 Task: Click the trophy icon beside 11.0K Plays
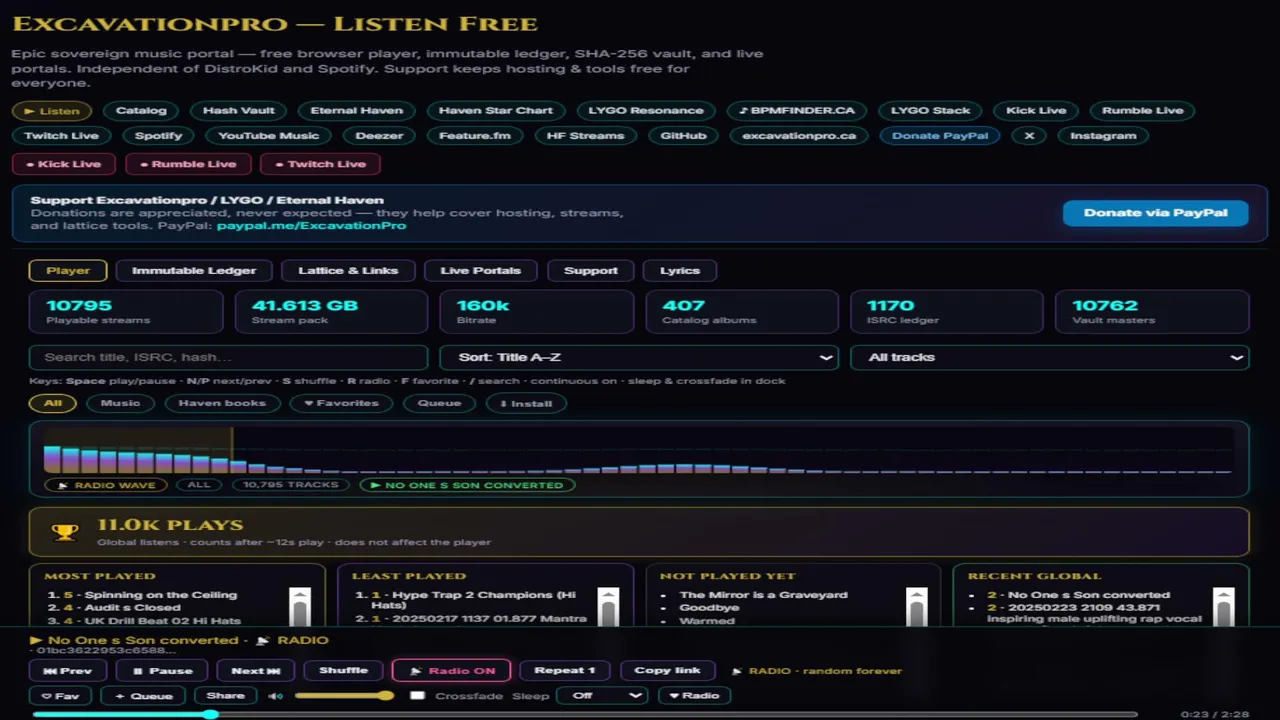click(x=65, y=532)
